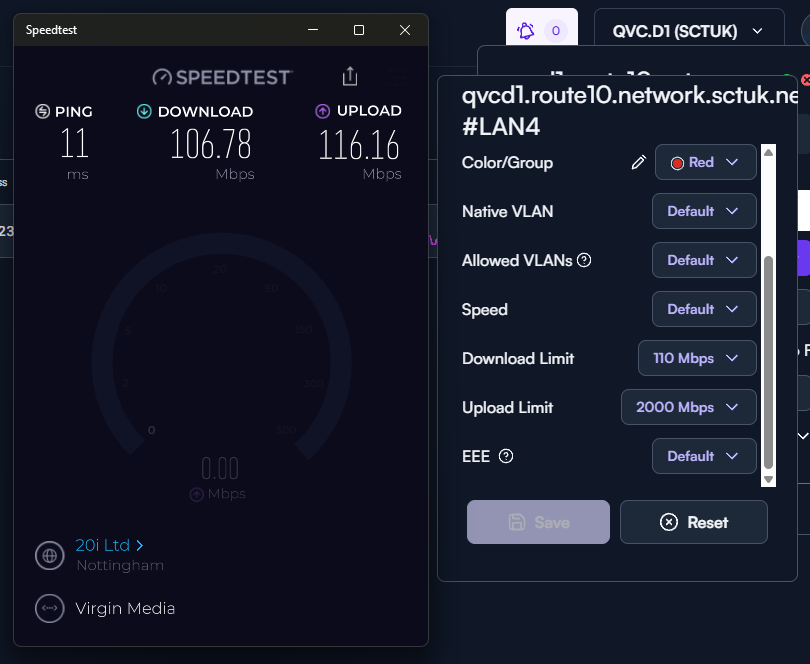
Task: Click the pencil edit icon beside Color/Group
Action: click(639, 163)
